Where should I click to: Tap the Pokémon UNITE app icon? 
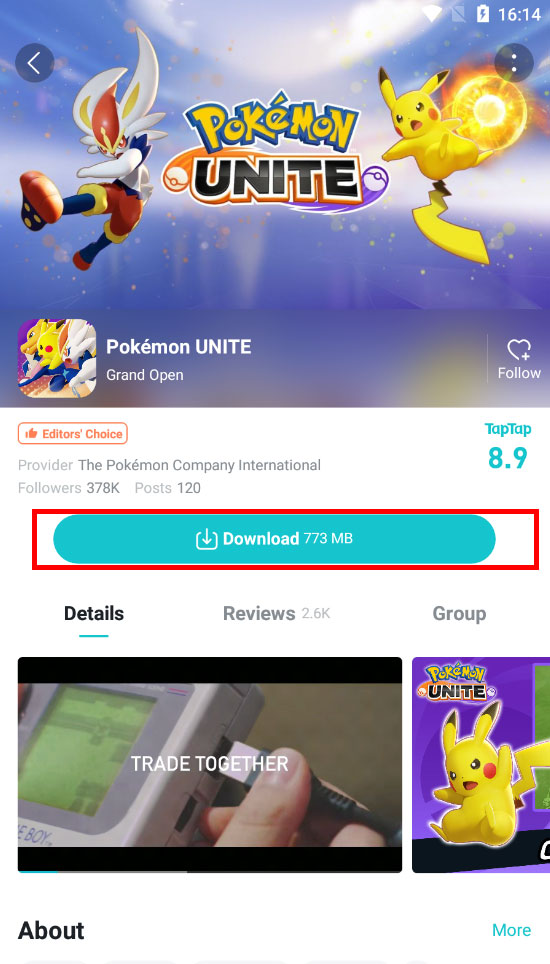pyautogui.click(x=57, y=358)
